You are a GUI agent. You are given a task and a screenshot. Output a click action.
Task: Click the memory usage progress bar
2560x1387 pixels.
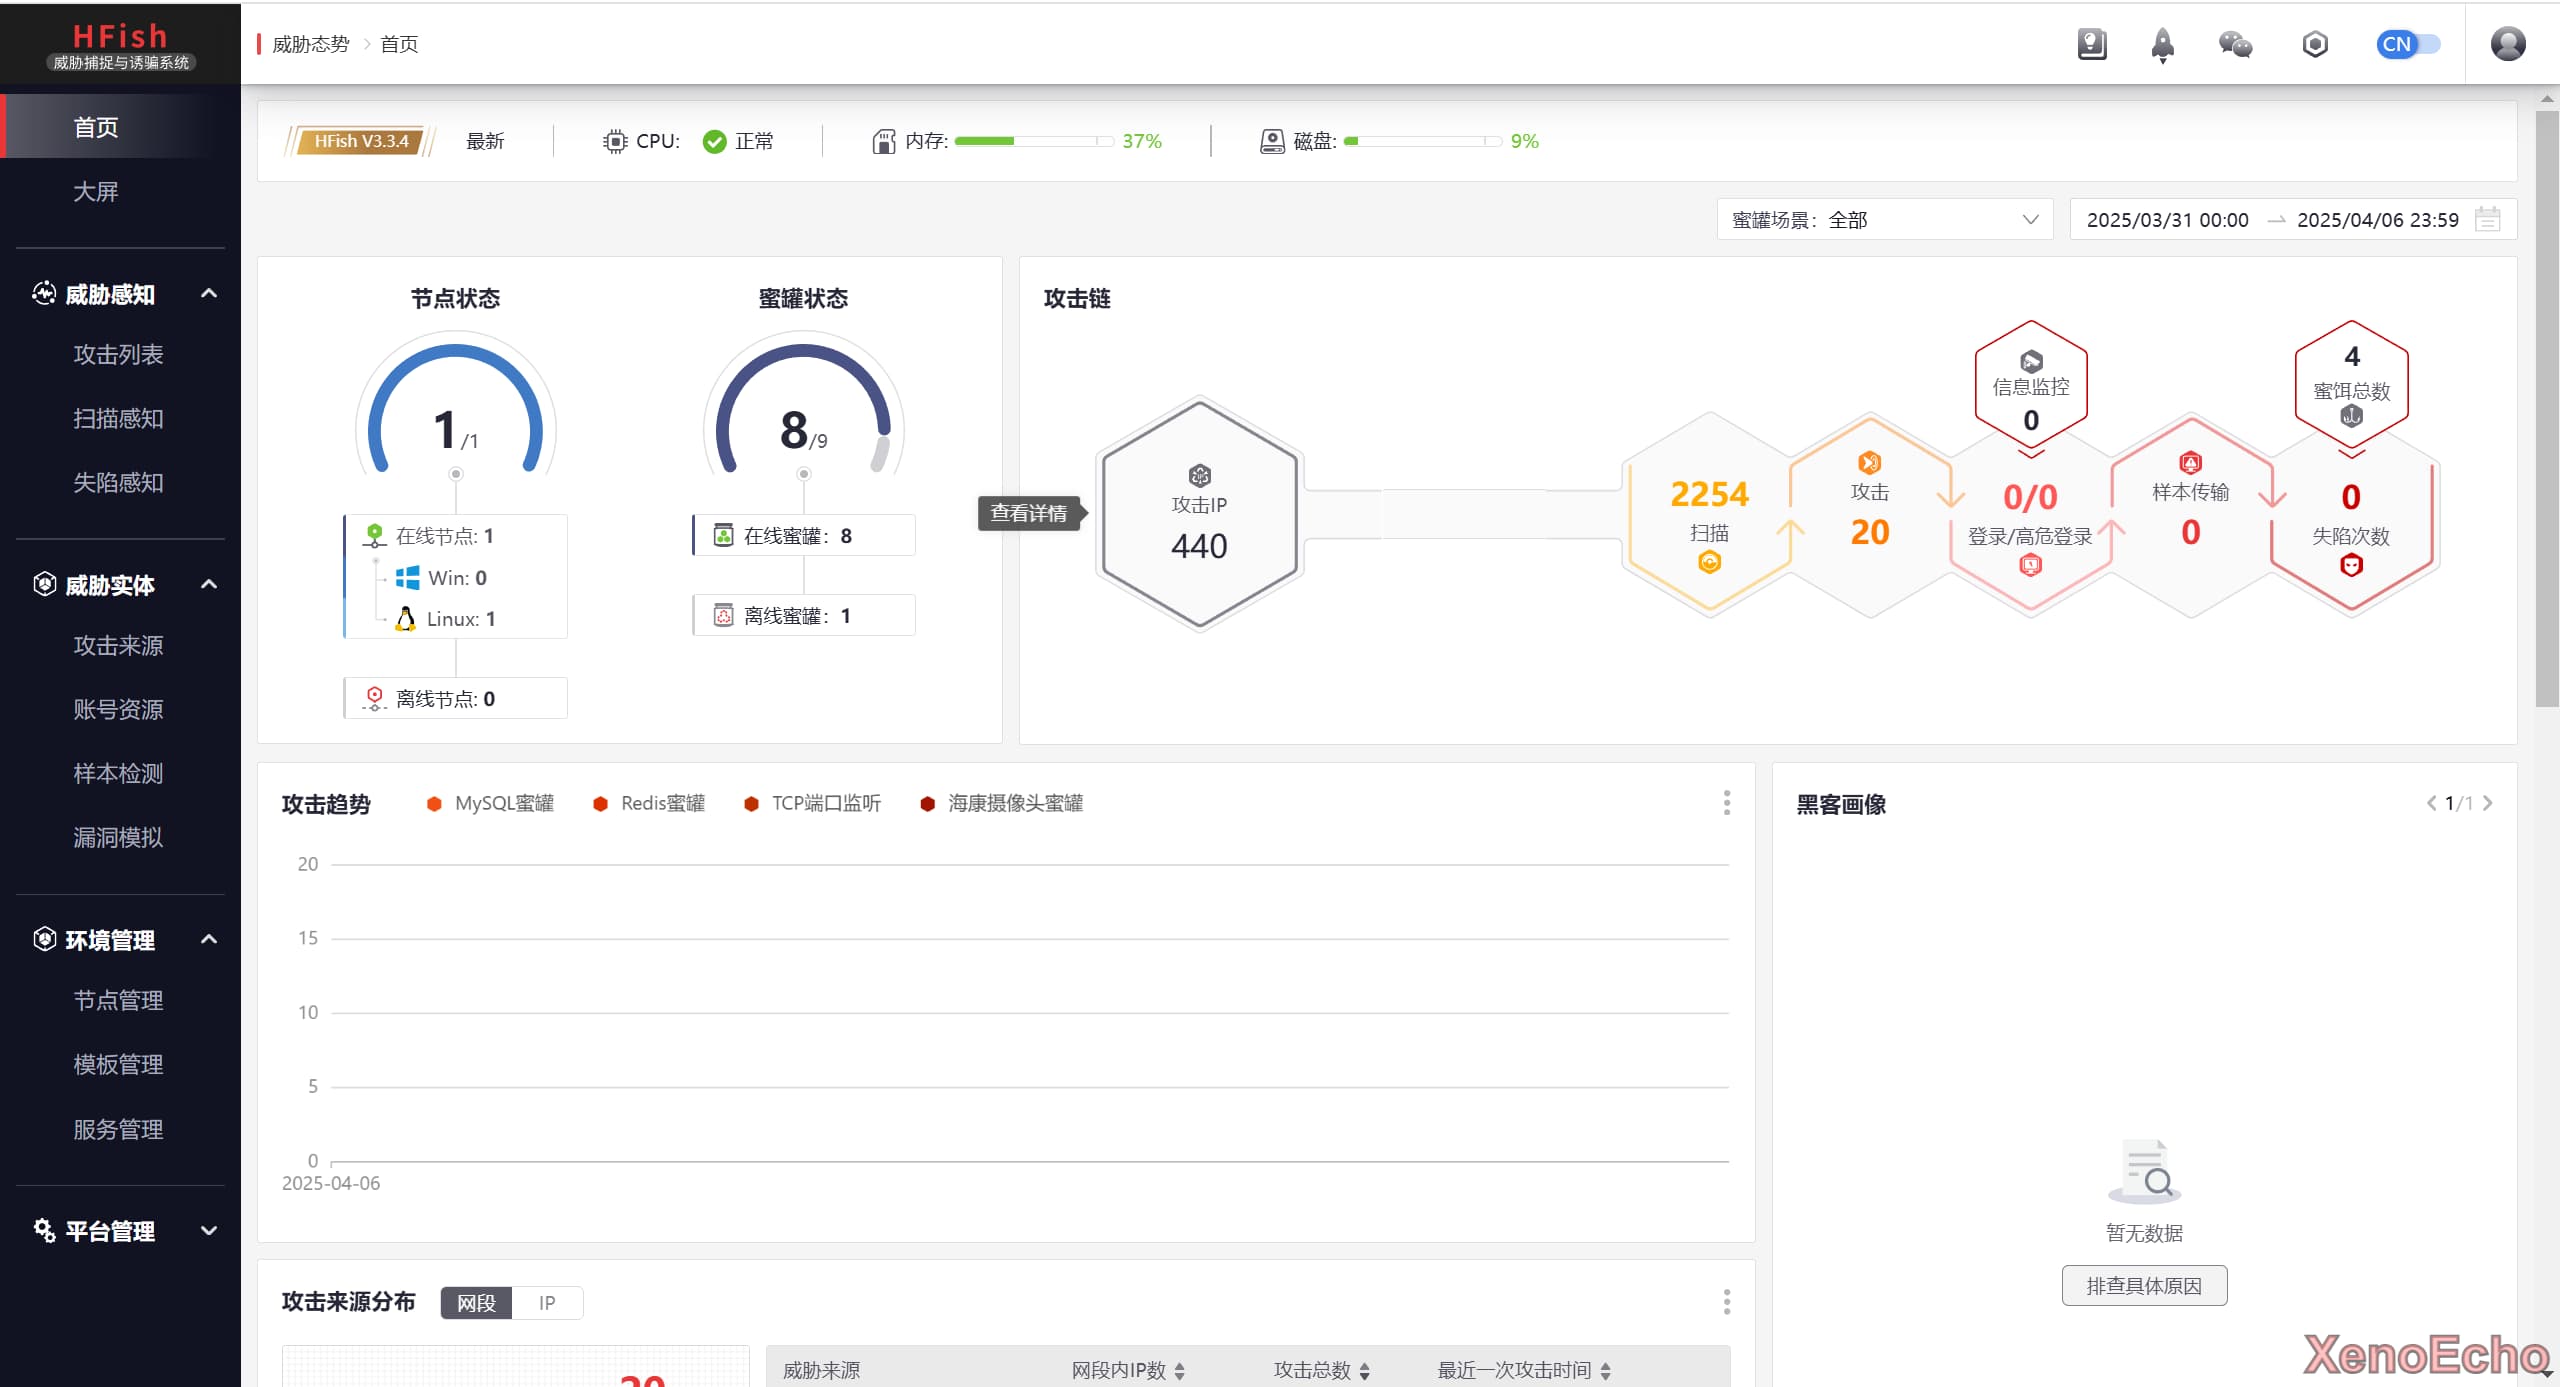pyautogui.click(x=1033, y=141)
